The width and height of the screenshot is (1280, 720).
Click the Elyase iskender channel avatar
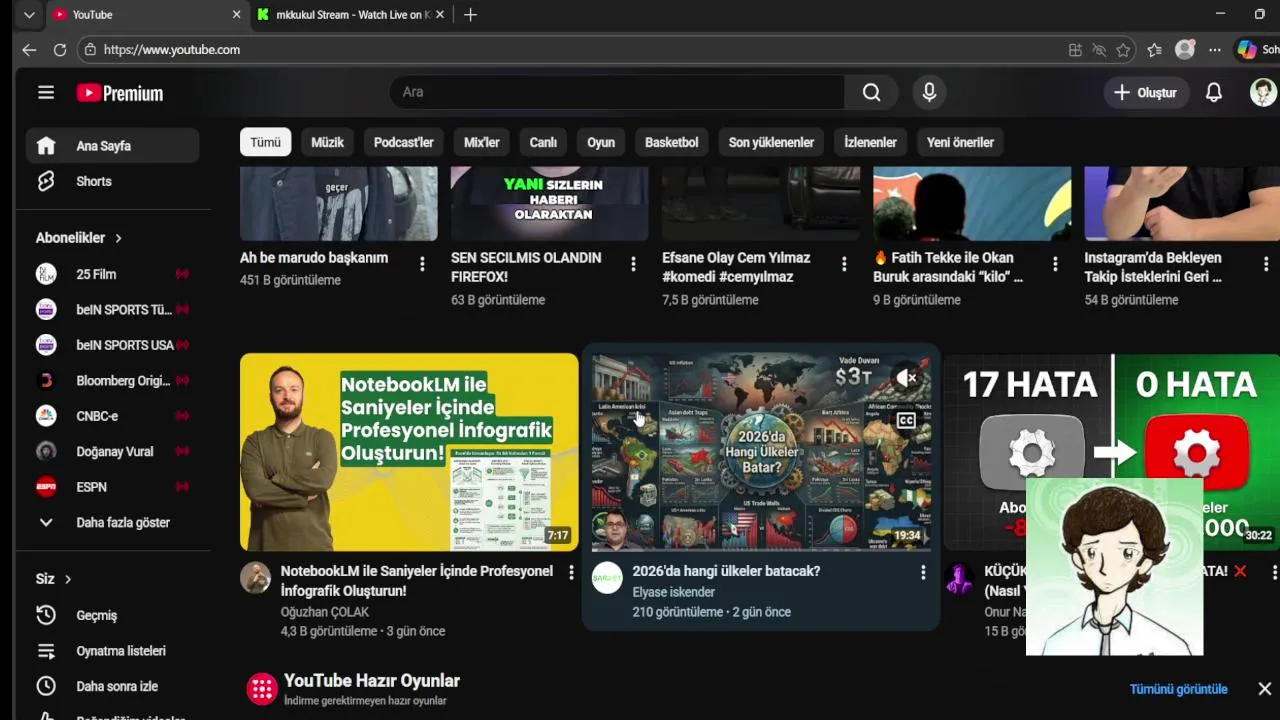point(607,578)
